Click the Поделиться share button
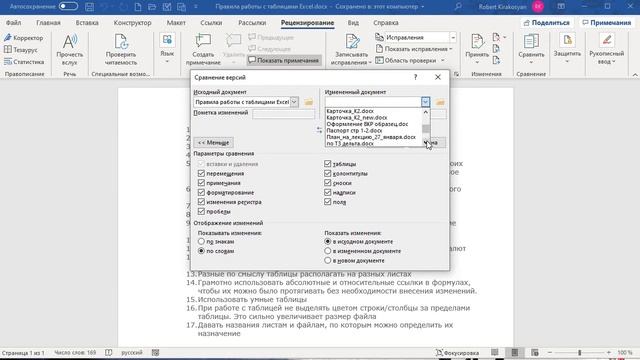Image resolution: width=640 pixels, height=360 pixels. 547,23
